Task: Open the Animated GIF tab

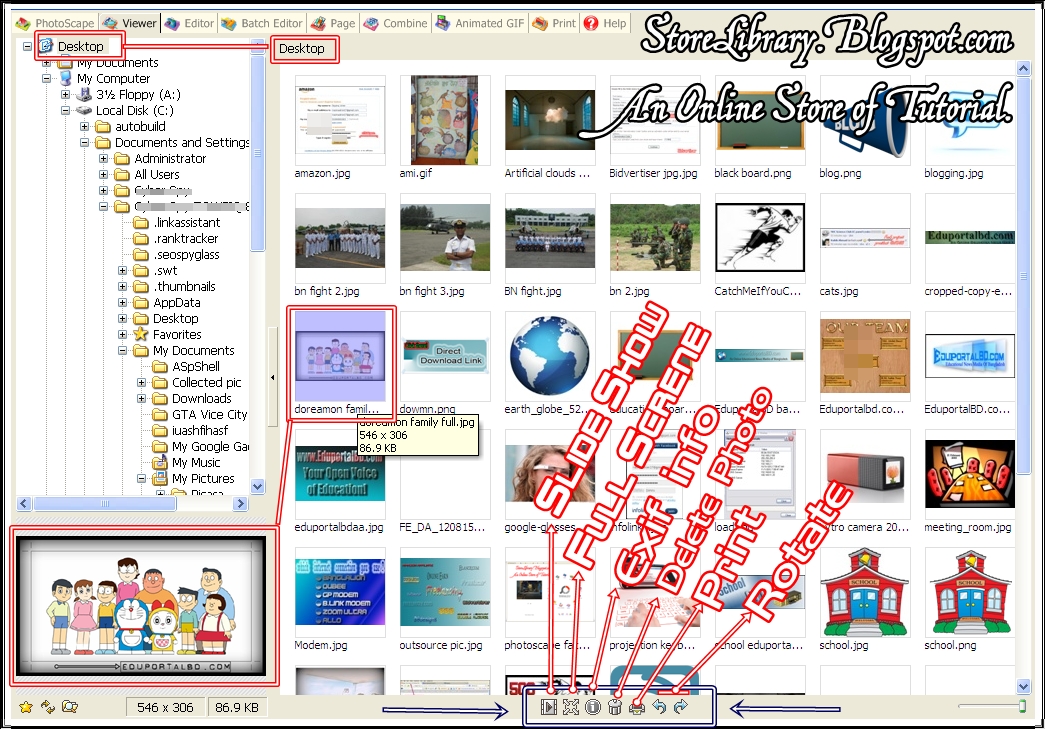Action: pyautogui.click(x=480, y=23)
